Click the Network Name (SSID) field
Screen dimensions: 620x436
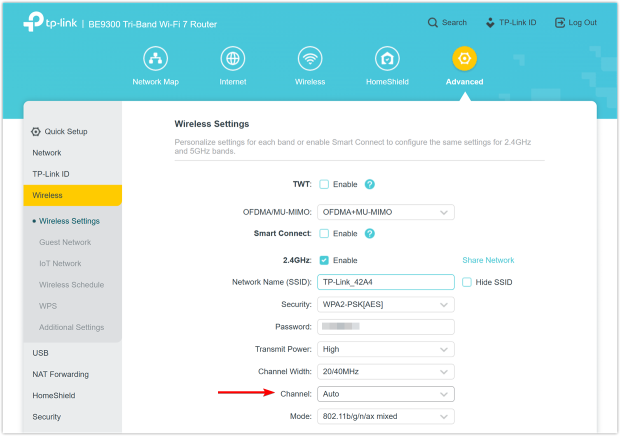386,282
